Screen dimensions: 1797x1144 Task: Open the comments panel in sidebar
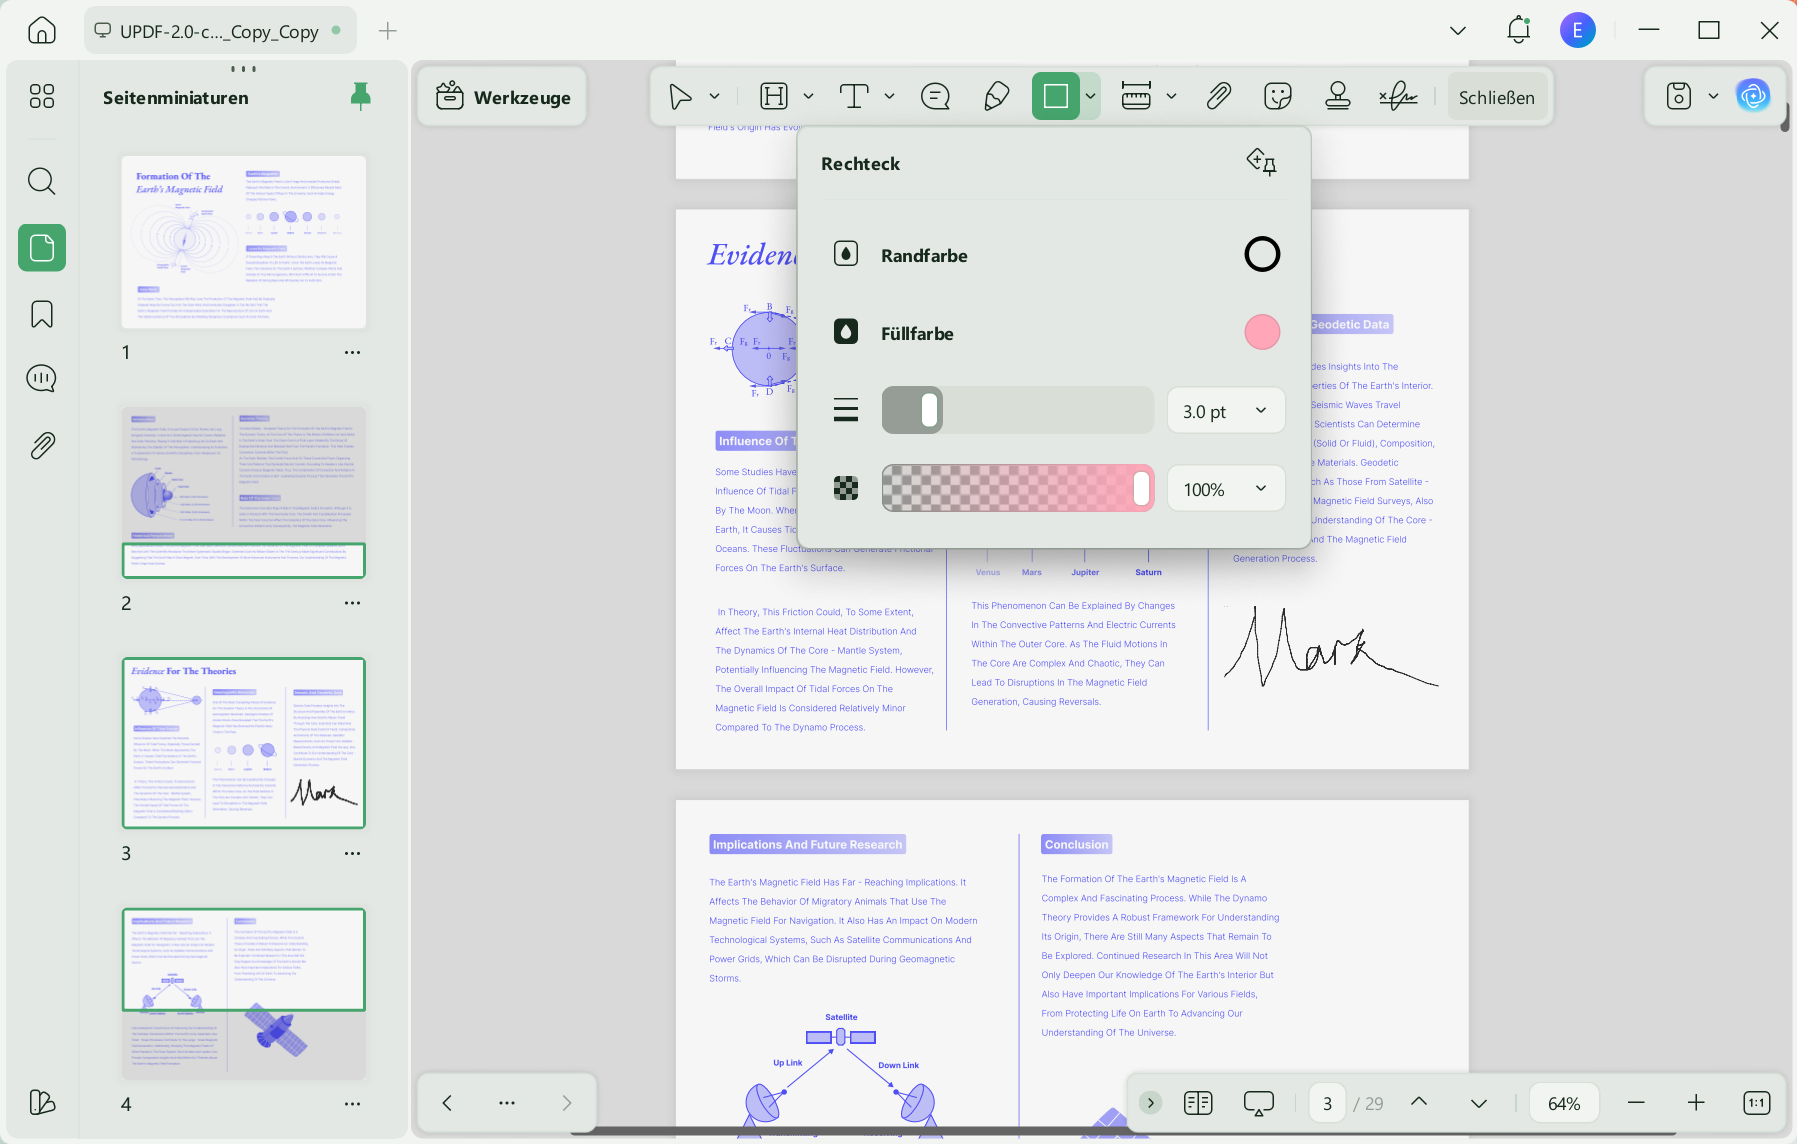point(42,379)
